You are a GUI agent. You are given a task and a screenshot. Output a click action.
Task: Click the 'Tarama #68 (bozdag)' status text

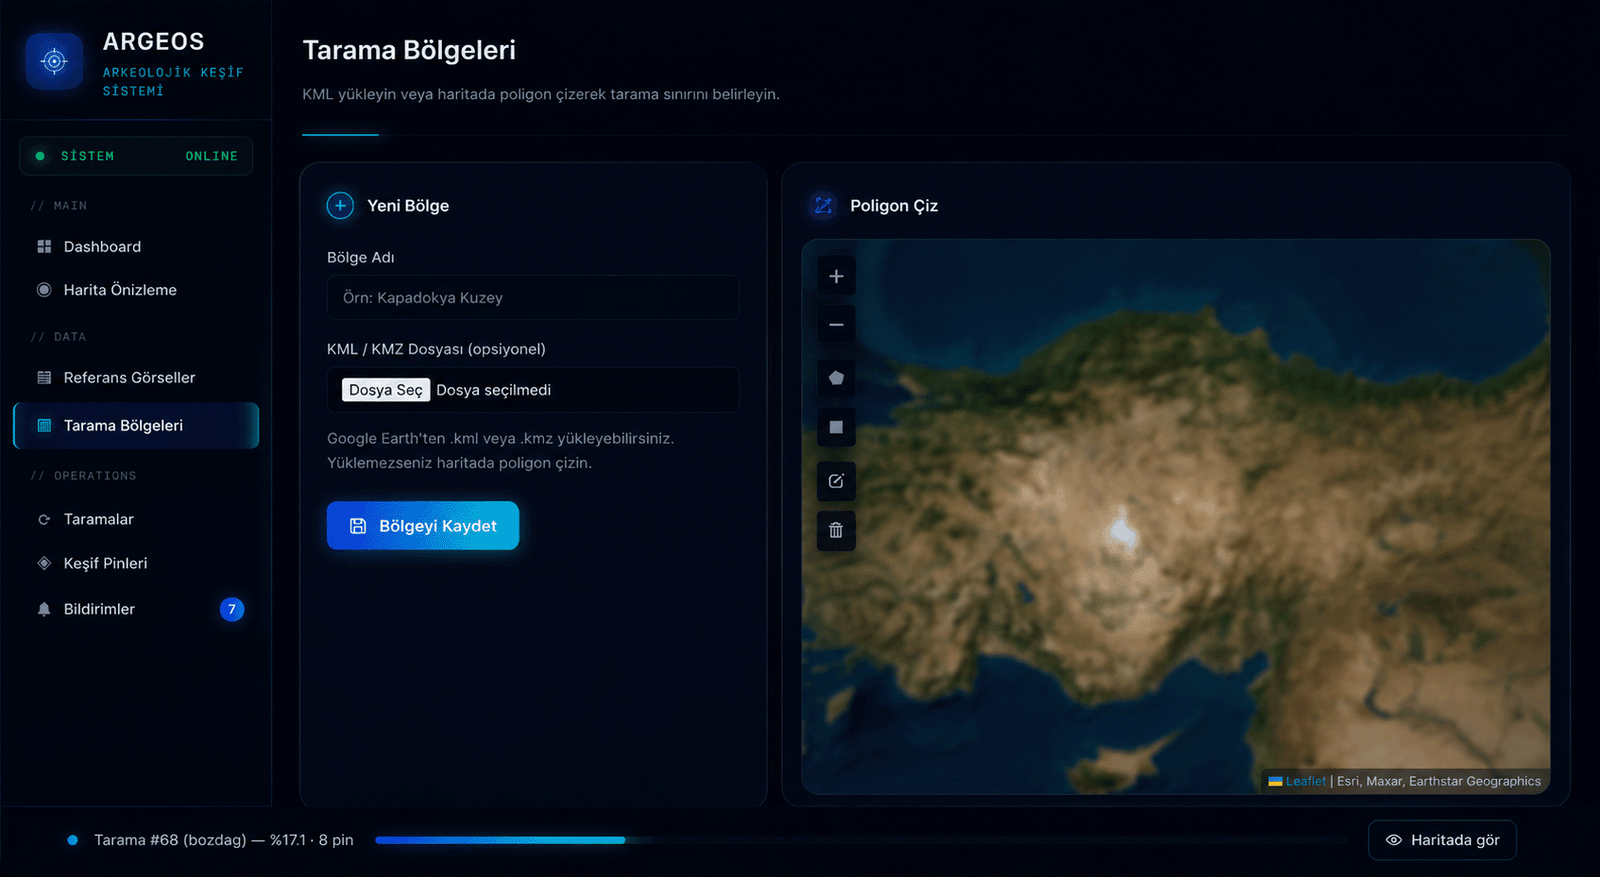pyautogui.click(x=170, y=840)
